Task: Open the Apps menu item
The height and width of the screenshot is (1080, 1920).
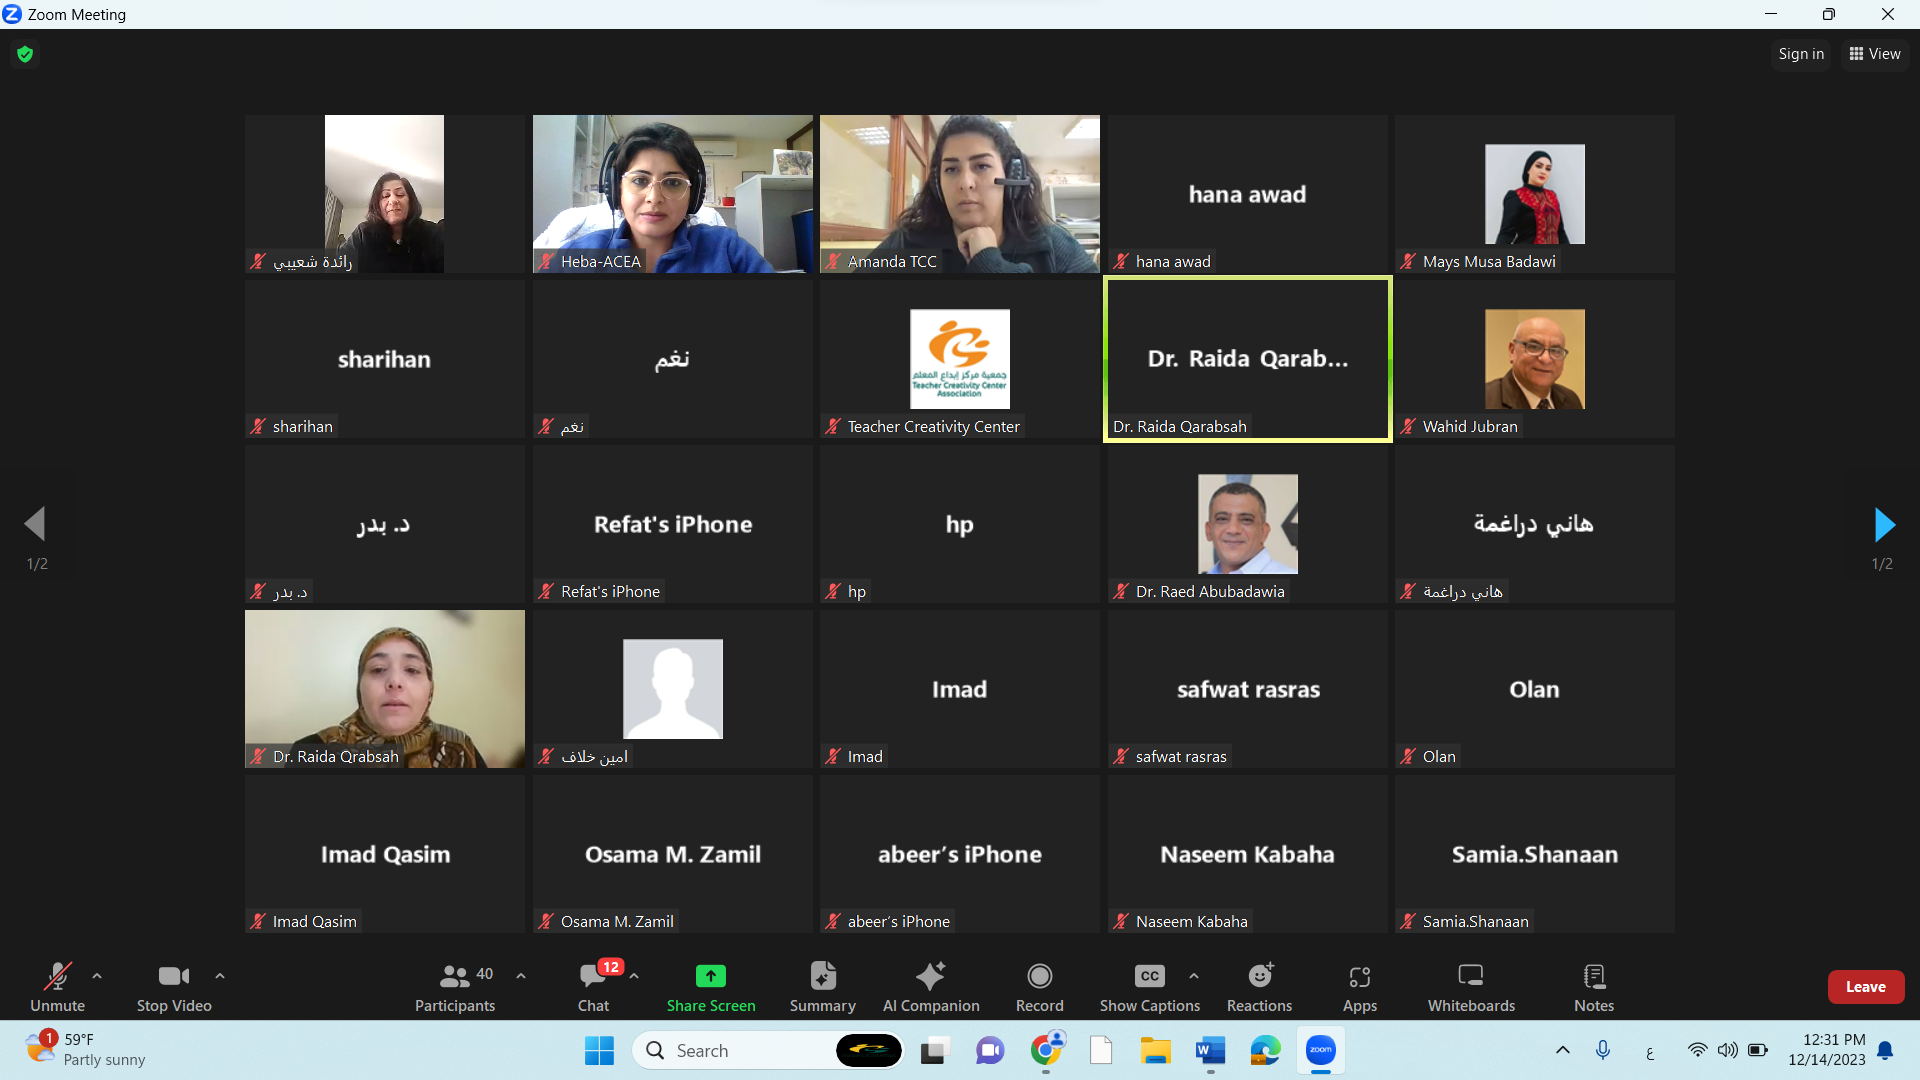Action: (x=1359, y=976)
